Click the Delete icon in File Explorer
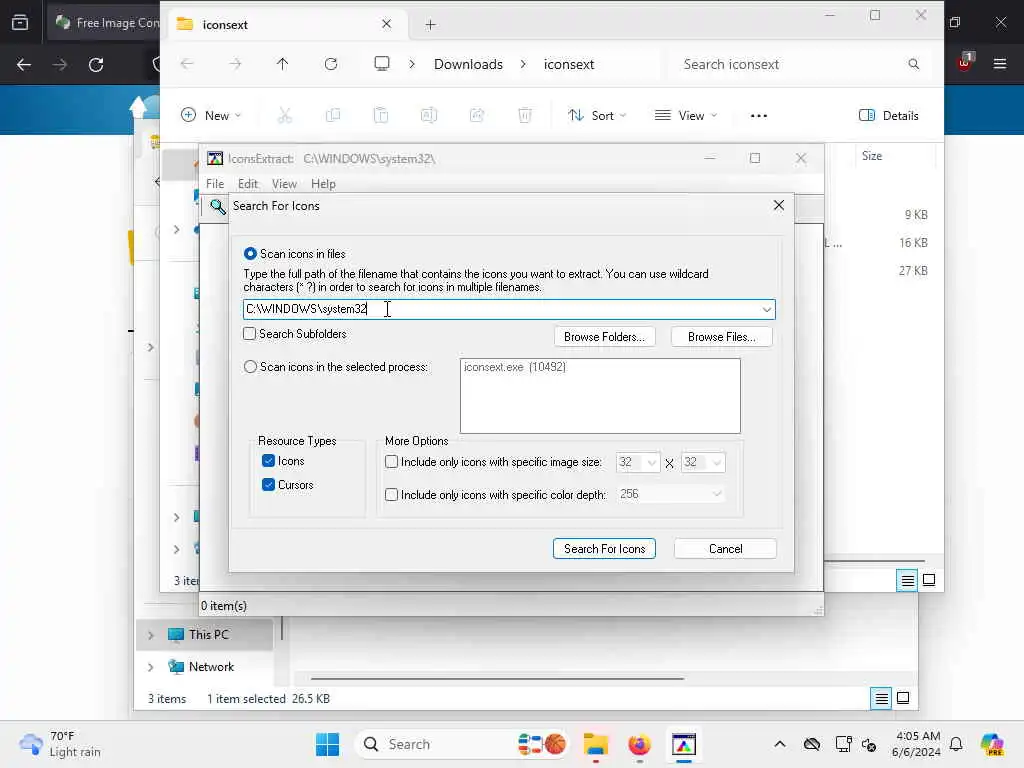Screen dimensions: 1024x768 click(524, 116)
